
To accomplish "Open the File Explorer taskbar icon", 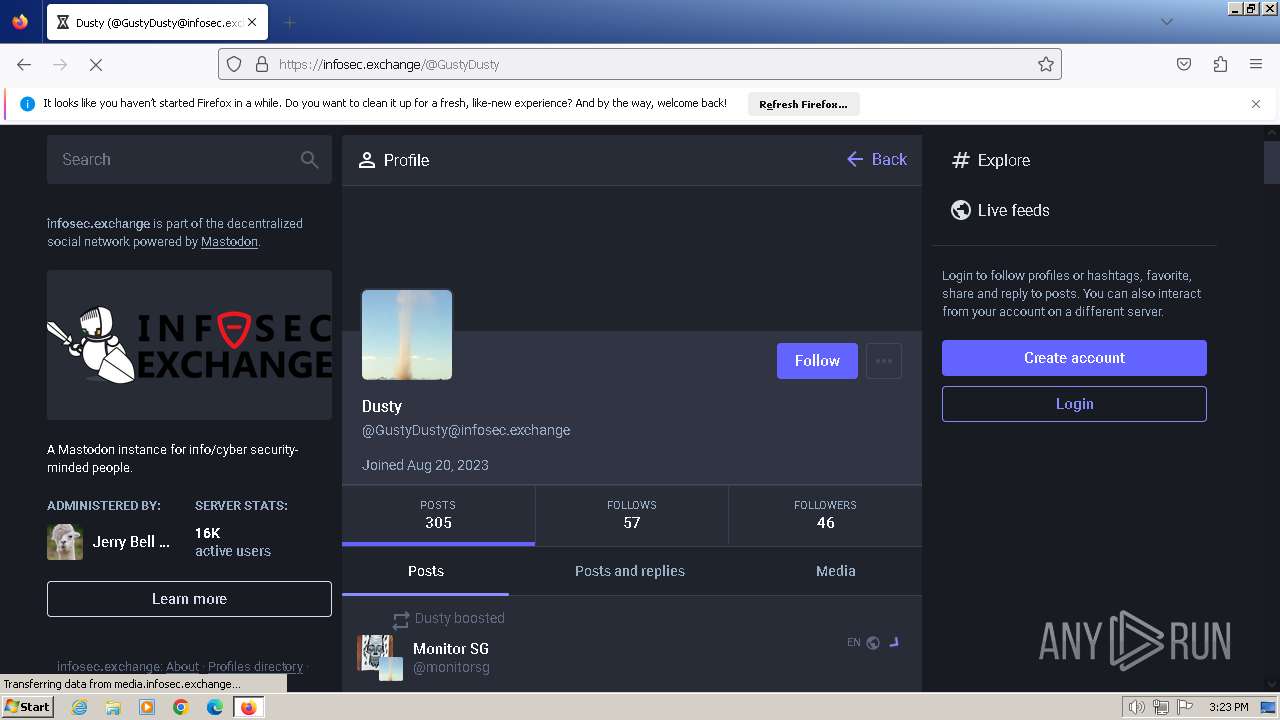I will 113,707.
